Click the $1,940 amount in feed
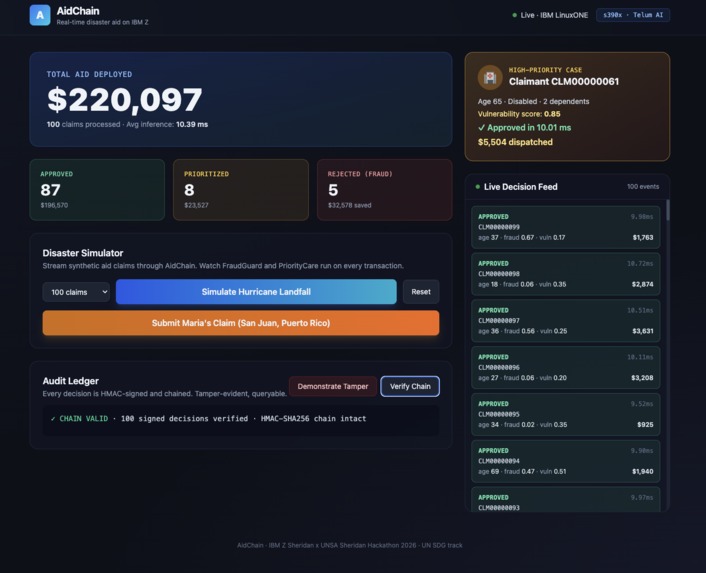 coord(643,471)
